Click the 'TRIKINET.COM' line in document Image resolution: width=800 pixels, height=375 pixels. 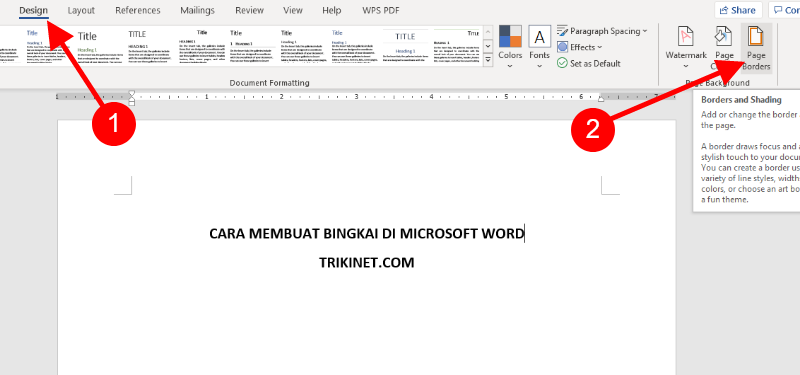click(366, 263)
